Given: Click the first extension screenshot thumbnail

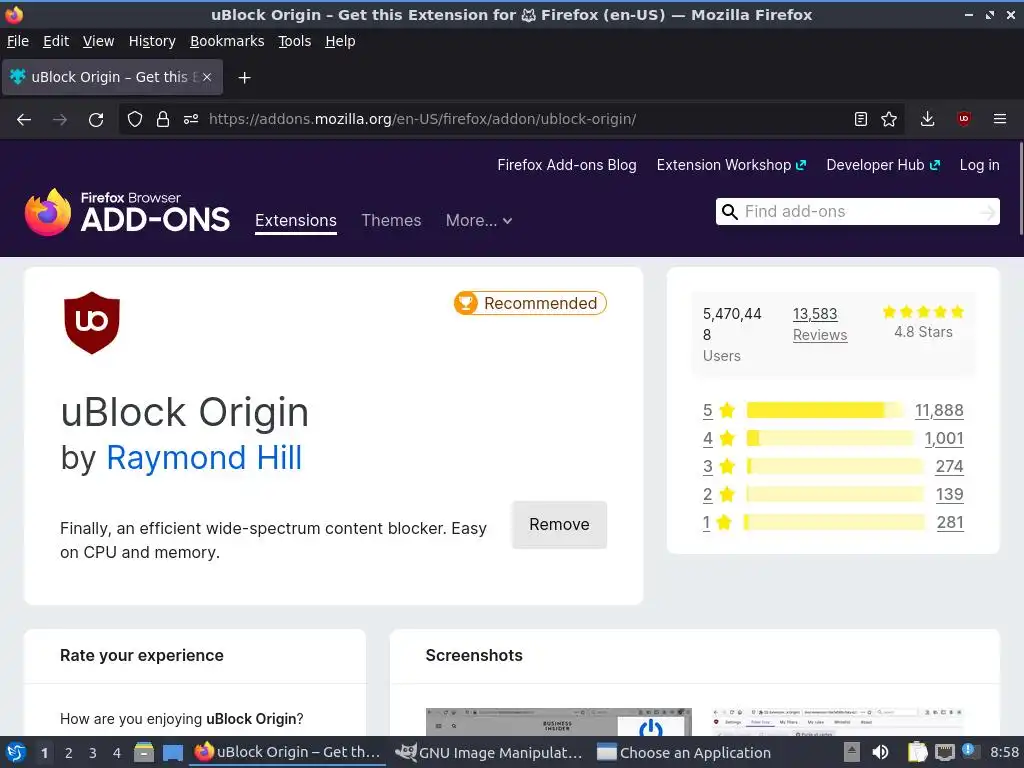Looking at the screenshot, I should click(558, 722).
